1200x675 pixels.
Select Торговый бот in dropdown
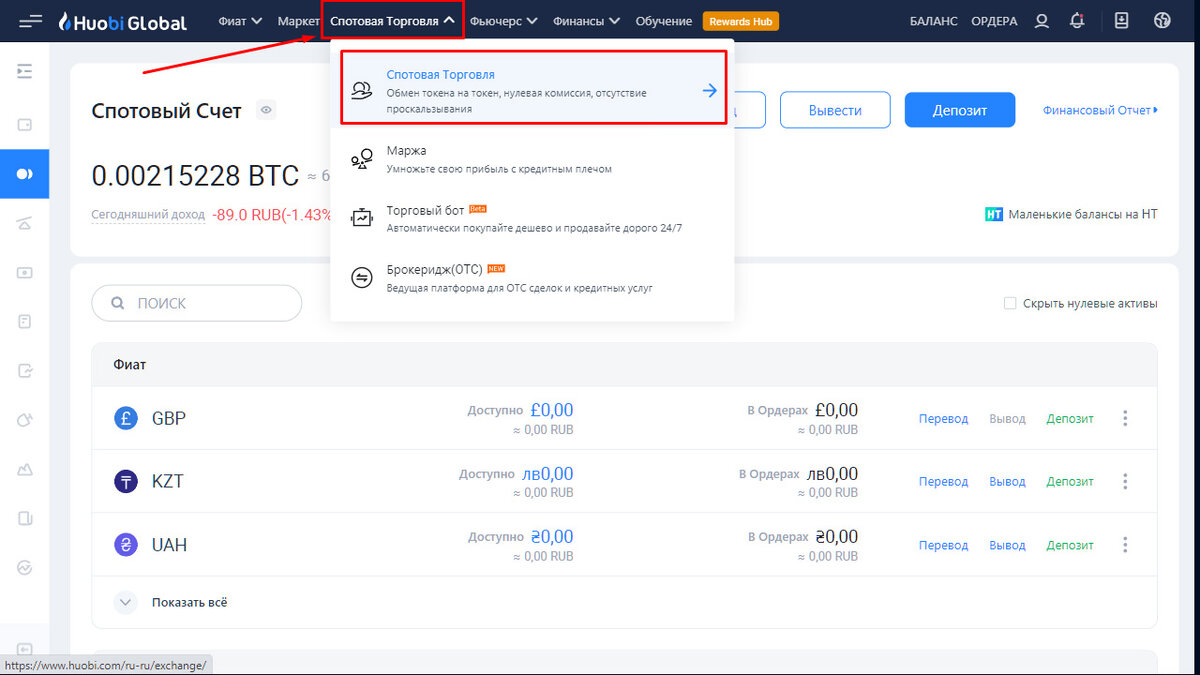click(533, 218)
